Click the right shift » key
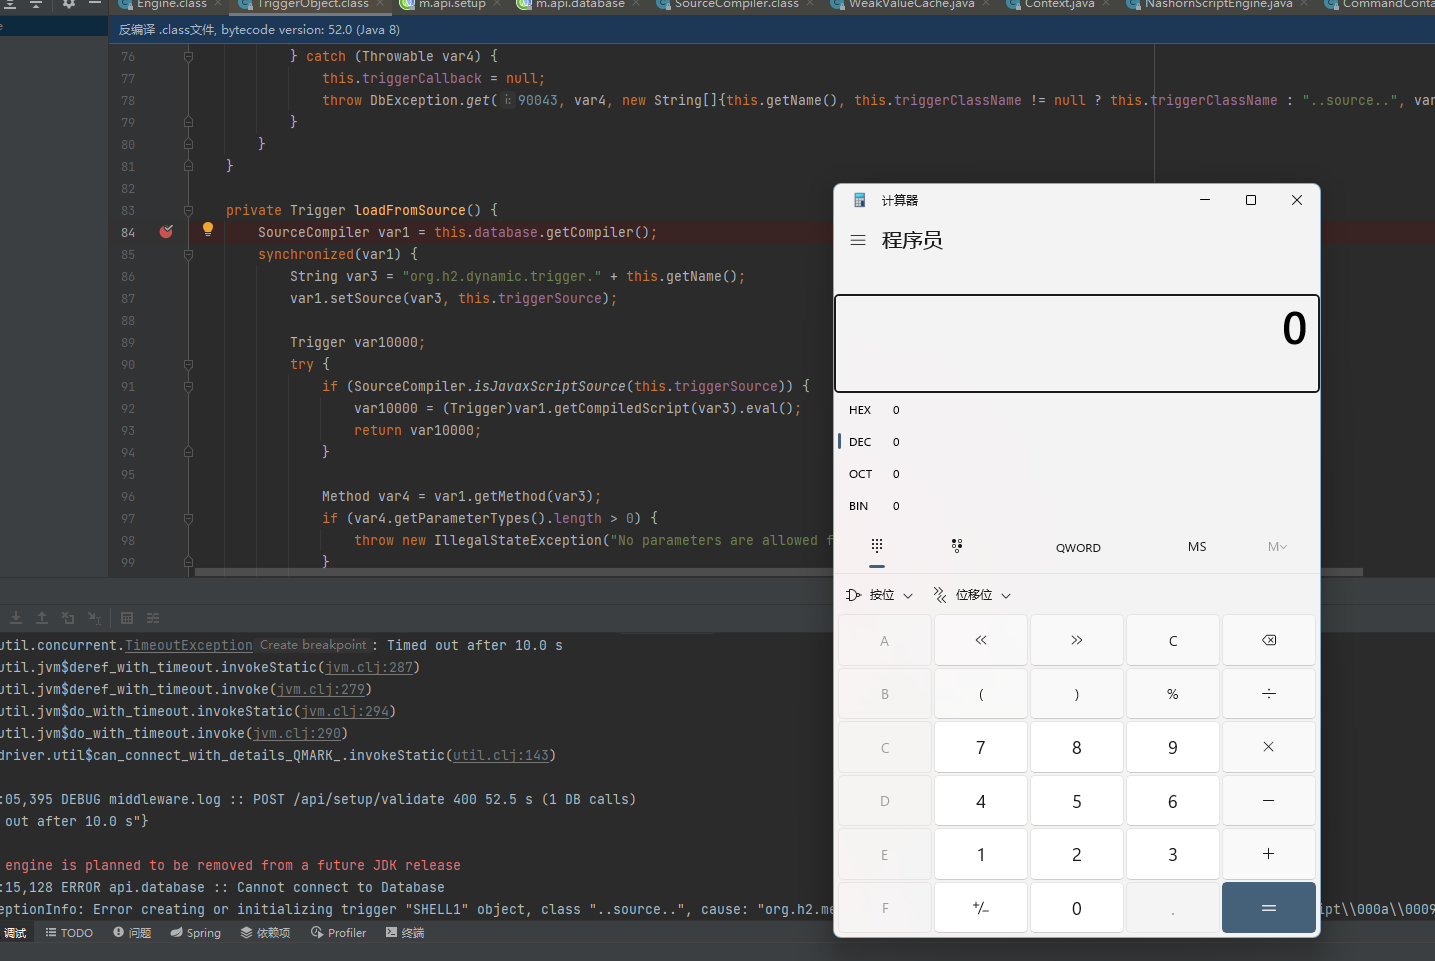This screenshot has width=1435, height=961. pyautogui.click(x=1077, y=640)
